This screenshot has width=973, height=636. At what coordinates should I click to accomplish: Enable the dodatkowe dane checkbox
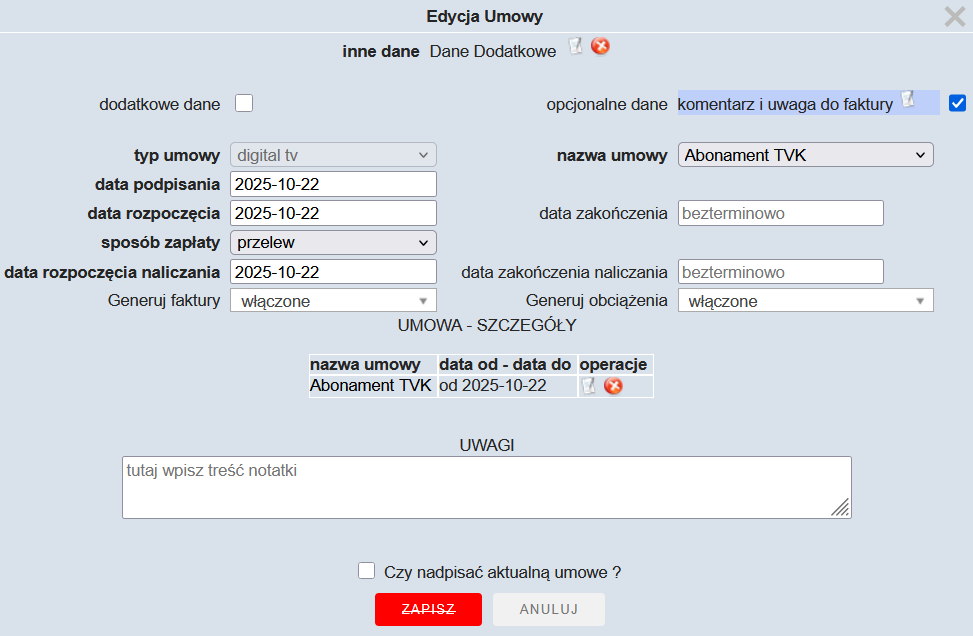coord(244,103)
